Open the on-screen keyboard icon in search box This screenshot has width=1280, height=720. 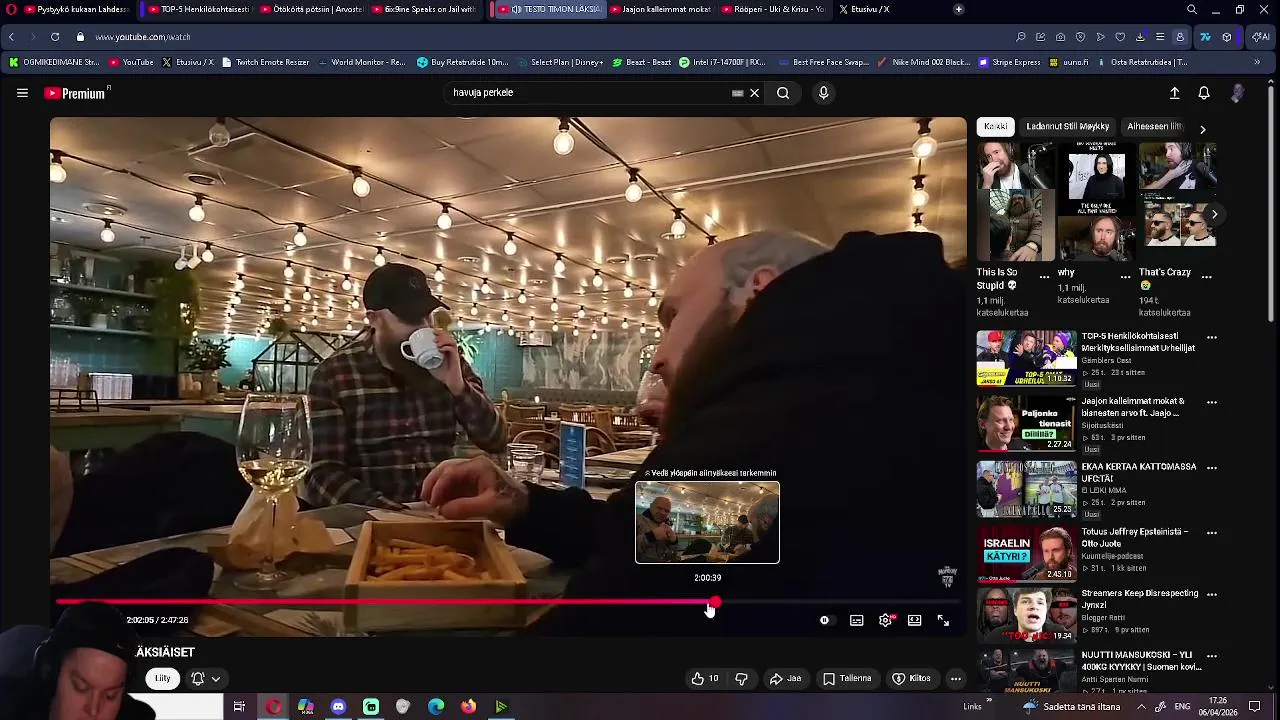click(738, 93)
